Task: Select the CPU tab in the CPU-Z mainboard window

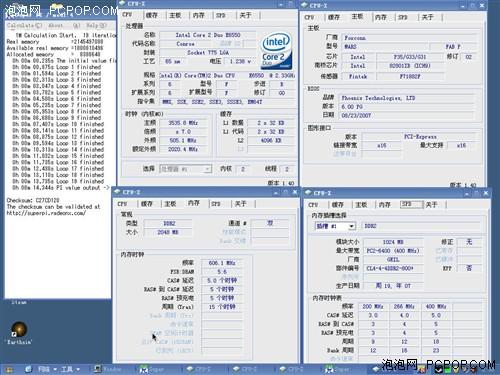Action: coord(309,17)
